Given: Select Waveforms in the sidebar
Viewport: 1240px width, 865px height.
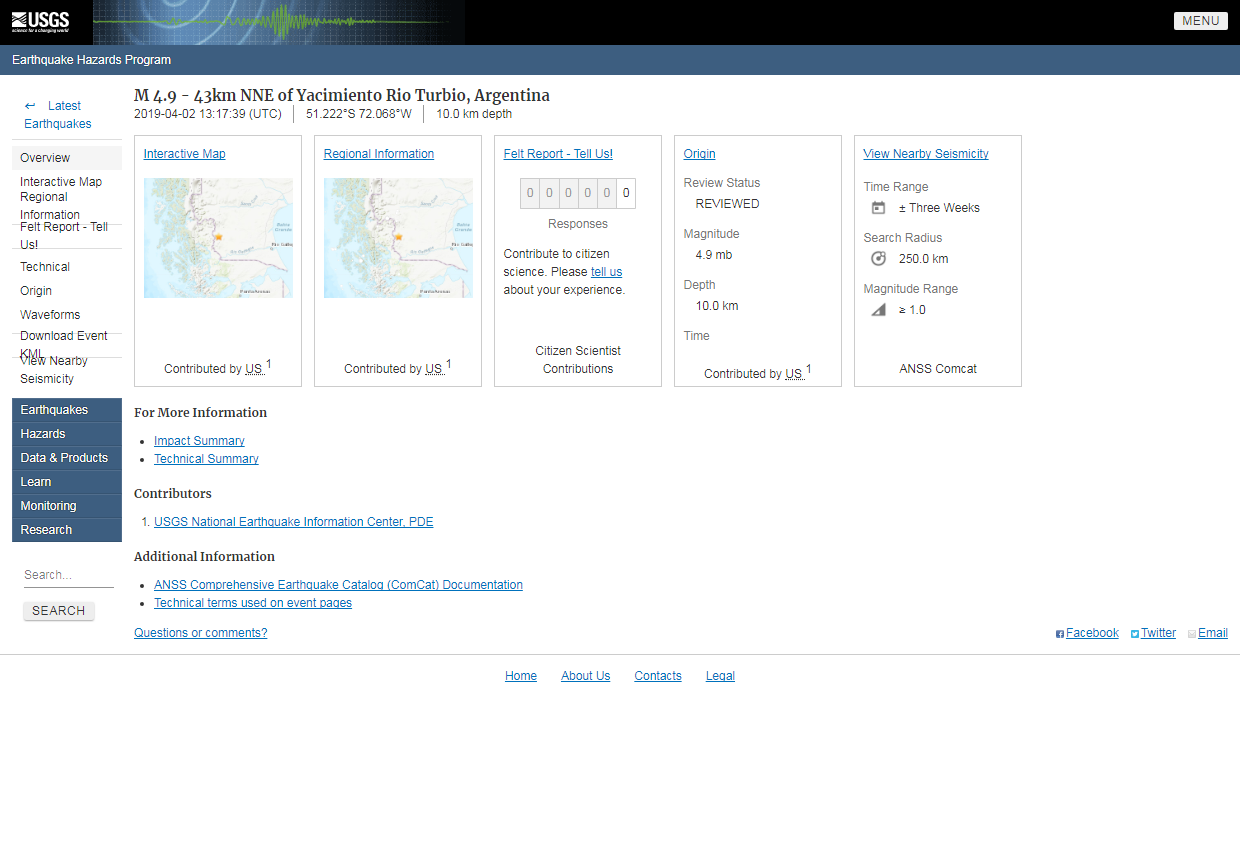Looking at the screenshot, I should [50, 315].
